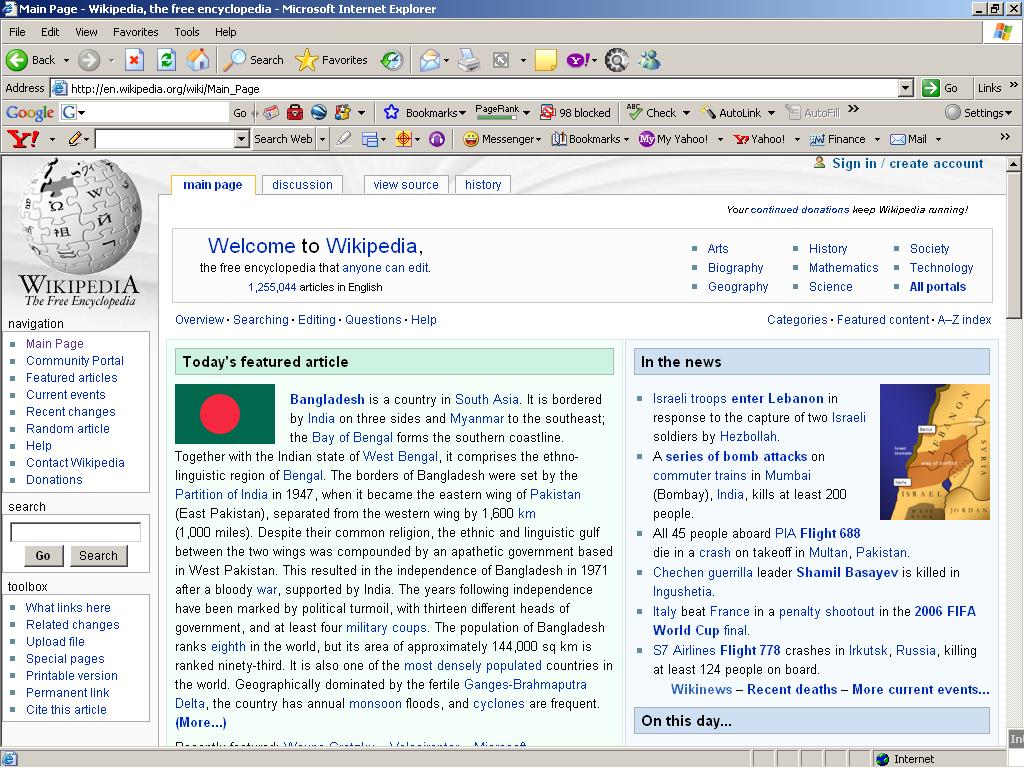Open the Yahoo Messenger smiley button
Viewport: 1024px width, 768px height.
pos(502,138)
